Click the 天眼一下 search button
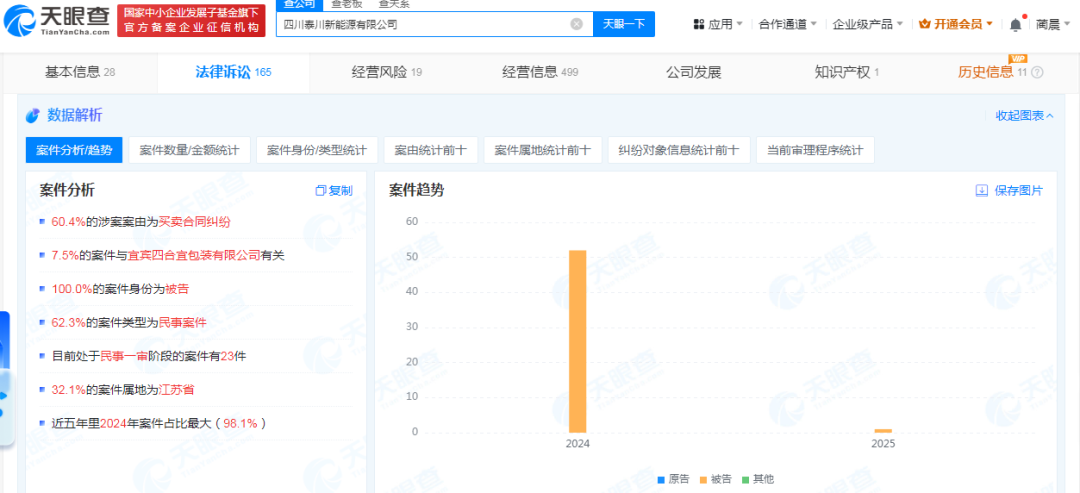The width and height of the screenshot is (1080, 493). [624, 24]
